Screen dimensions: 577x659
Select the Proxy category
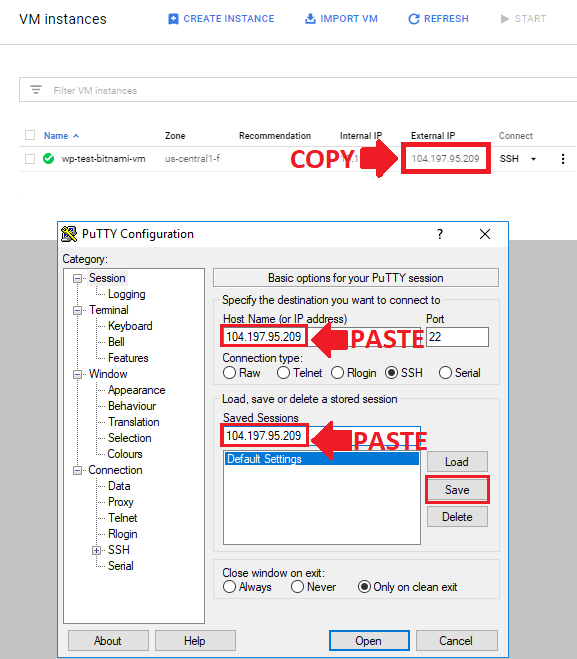(x=121, y=502)
